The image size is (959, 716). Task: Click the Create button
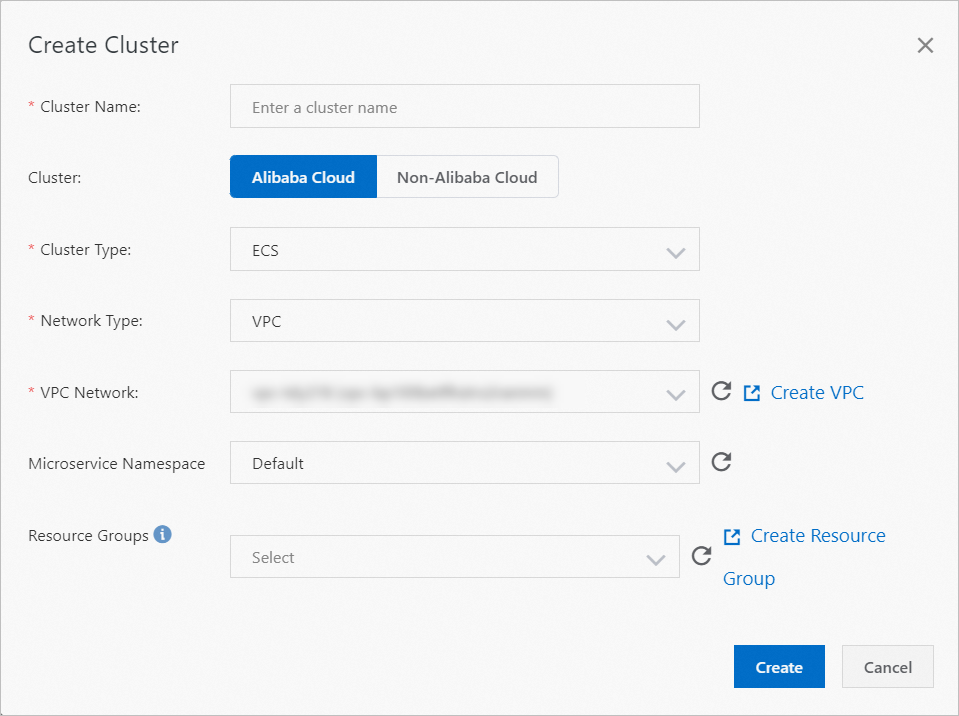[779, 666]
